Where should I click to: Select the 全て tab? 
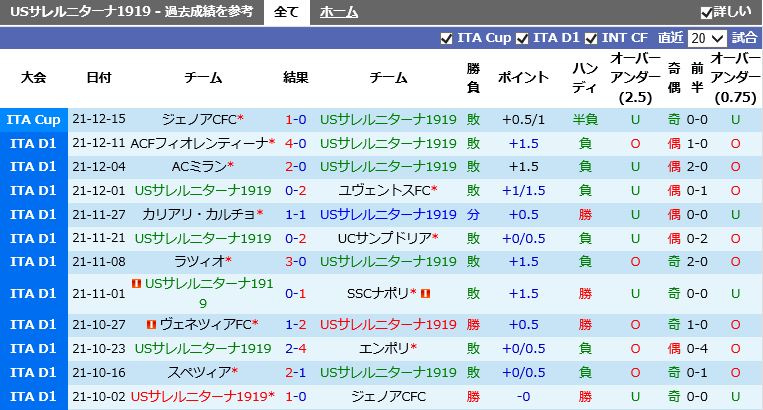[x=287, y=12]
